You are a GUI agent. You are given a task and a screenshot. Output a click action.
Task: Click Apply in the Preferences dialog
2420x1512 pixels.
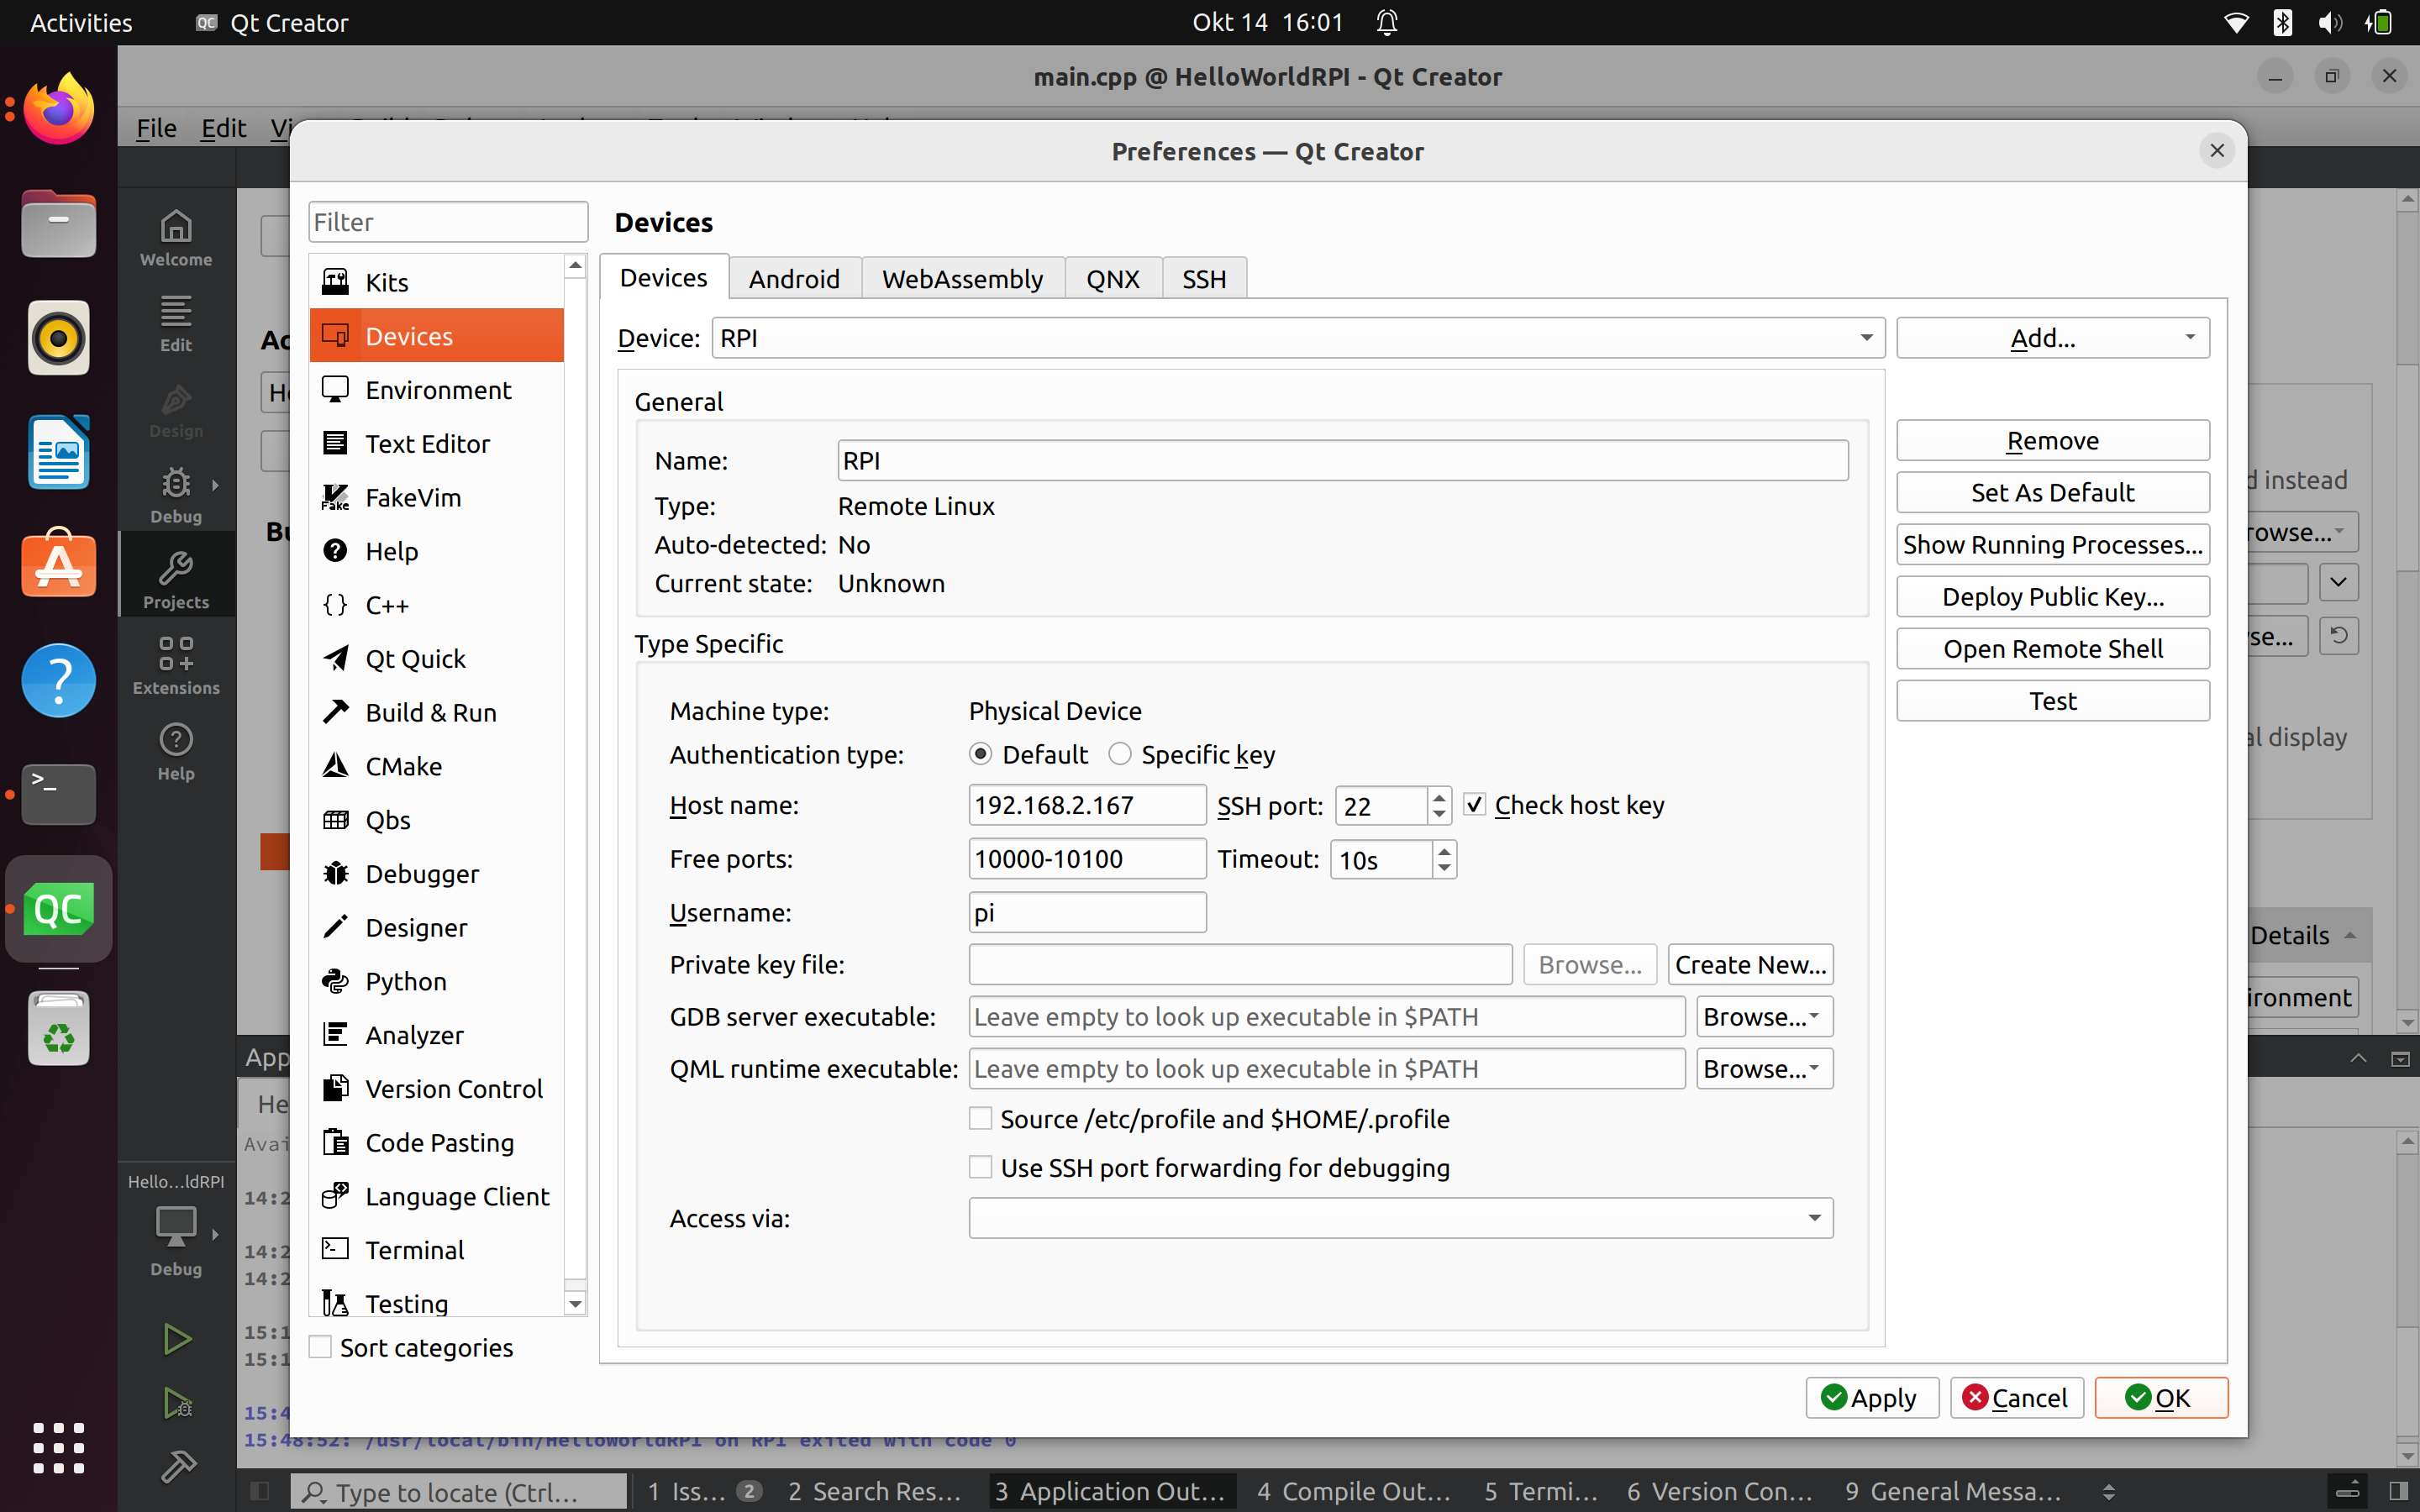click(x=1871, y=1398)
